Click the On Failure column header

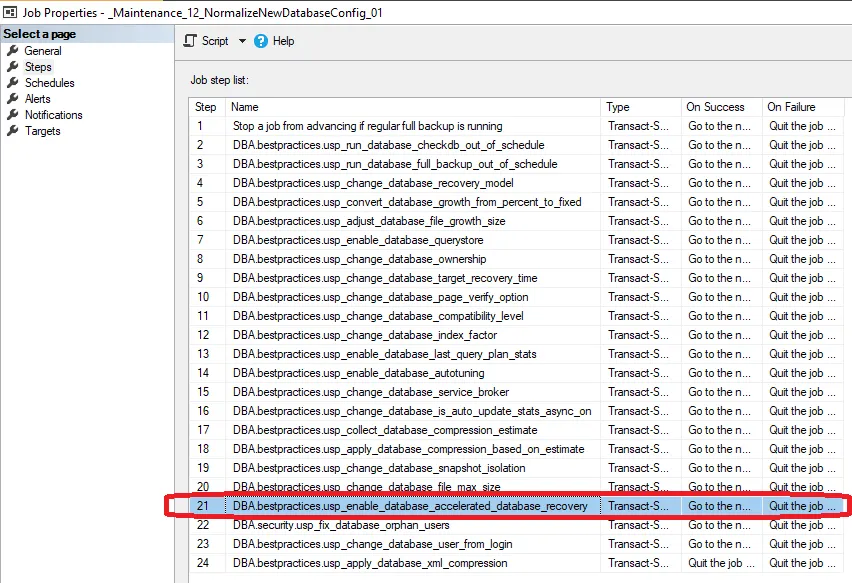(791, 107)
